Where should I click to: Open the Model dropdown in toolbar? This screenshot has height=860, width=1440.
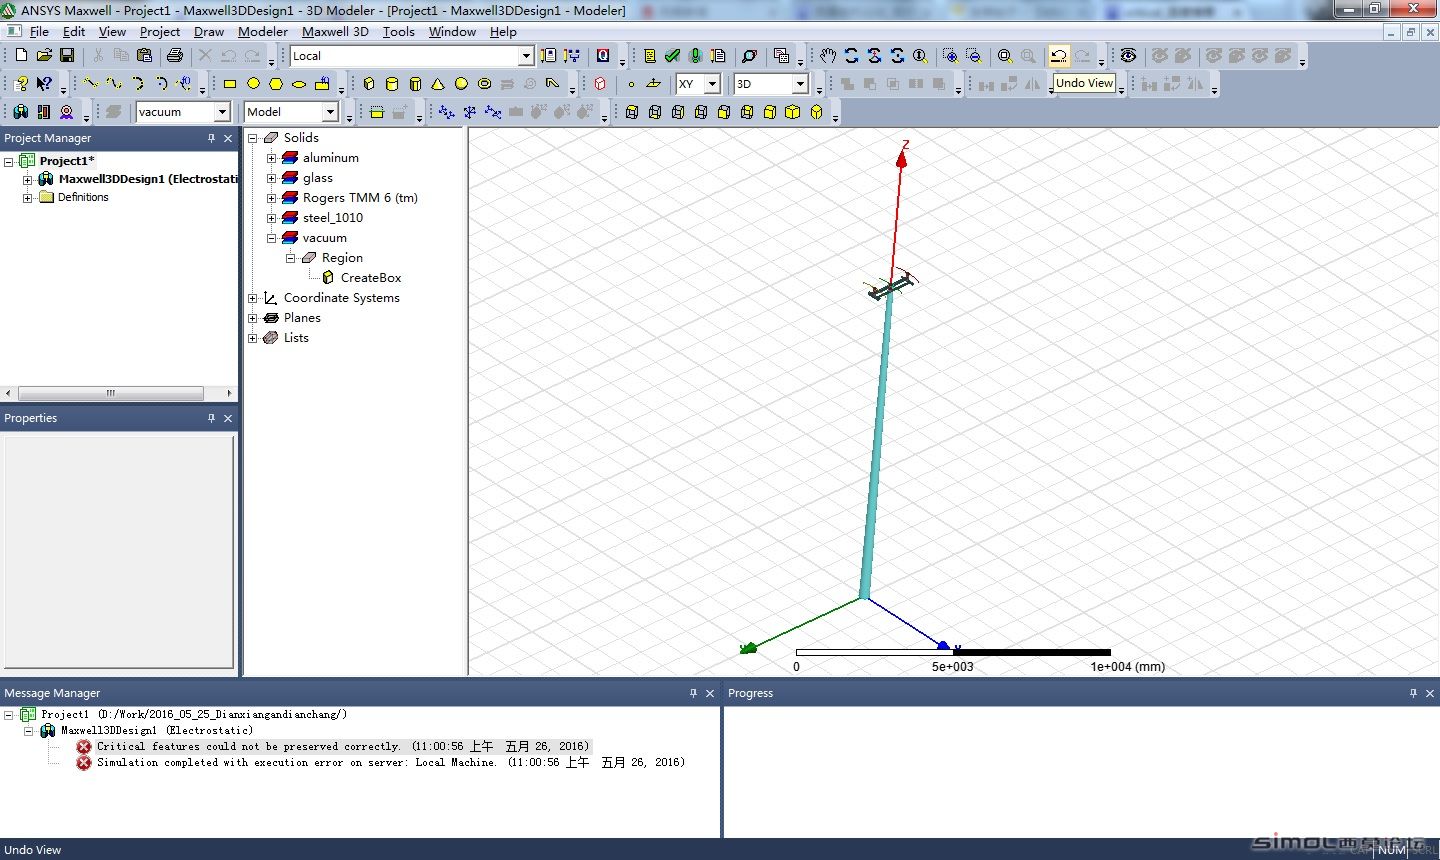click(x=330, y=112)
